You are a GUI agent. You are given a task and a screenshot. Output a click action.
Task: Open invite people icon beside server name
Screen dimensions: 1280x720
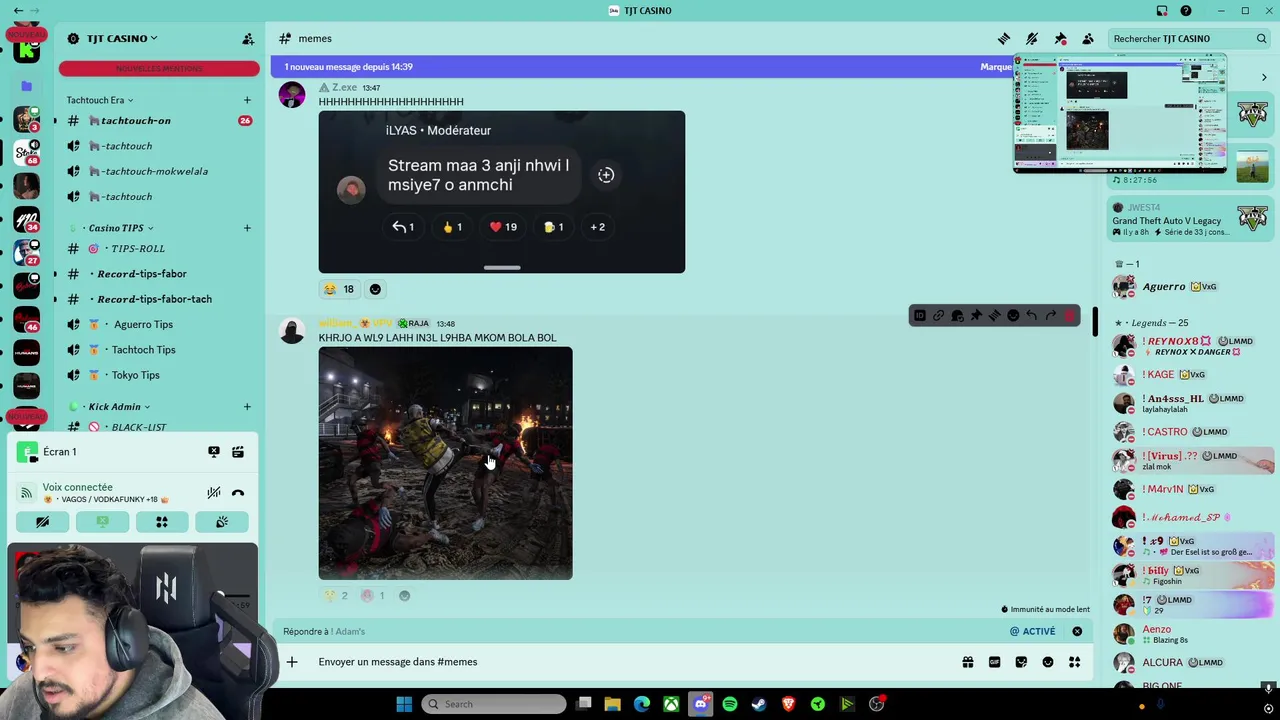click(248, 39)
